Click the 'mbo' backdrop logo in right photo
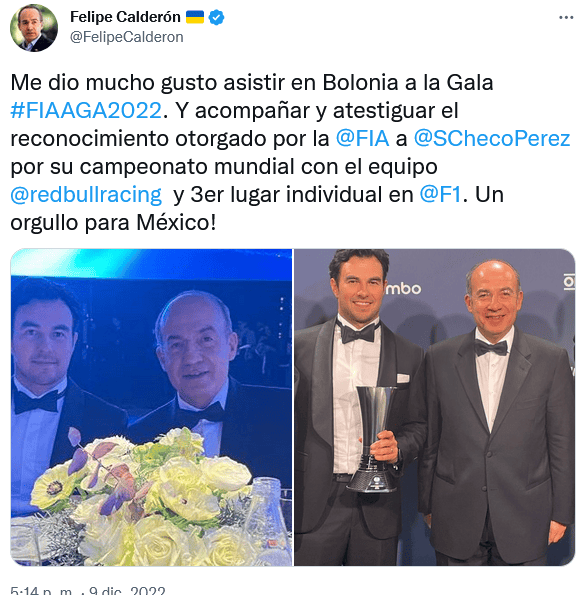The height and width of the screenshot is (595, 586). click(403, 289)
